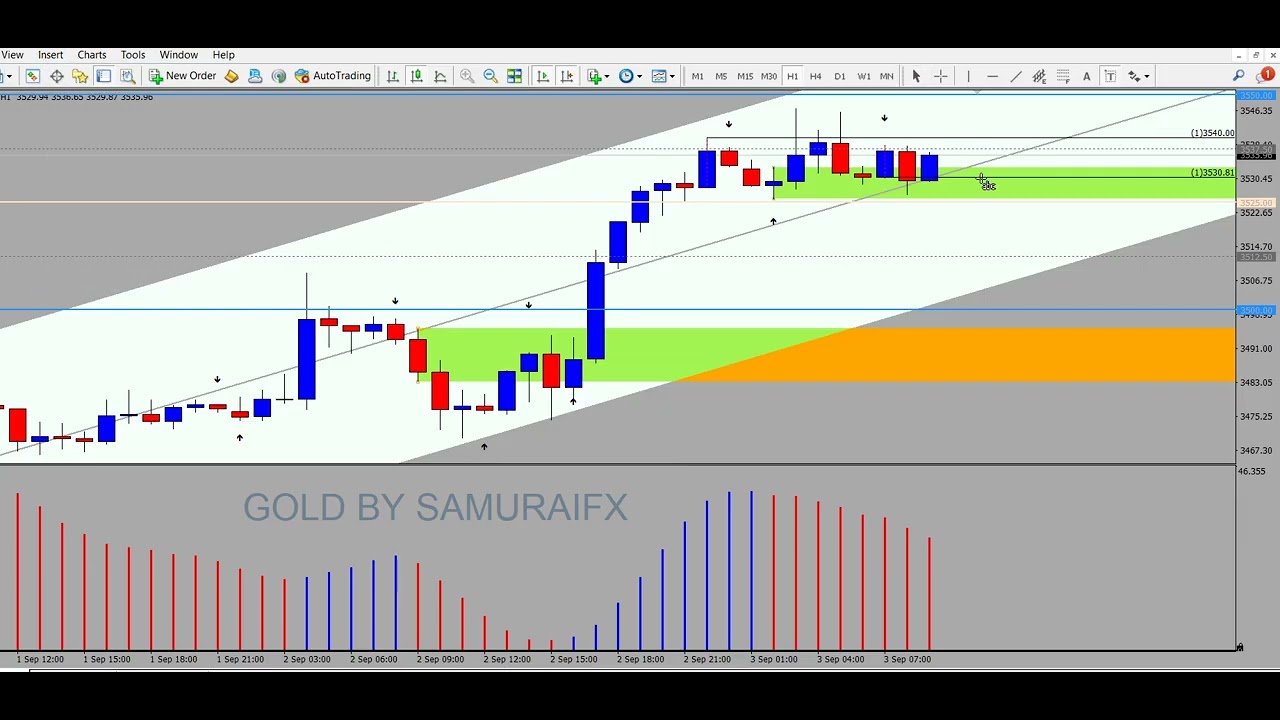Open the search magnifier icon
The image size is (1280, 720).
click(1239, 76)
